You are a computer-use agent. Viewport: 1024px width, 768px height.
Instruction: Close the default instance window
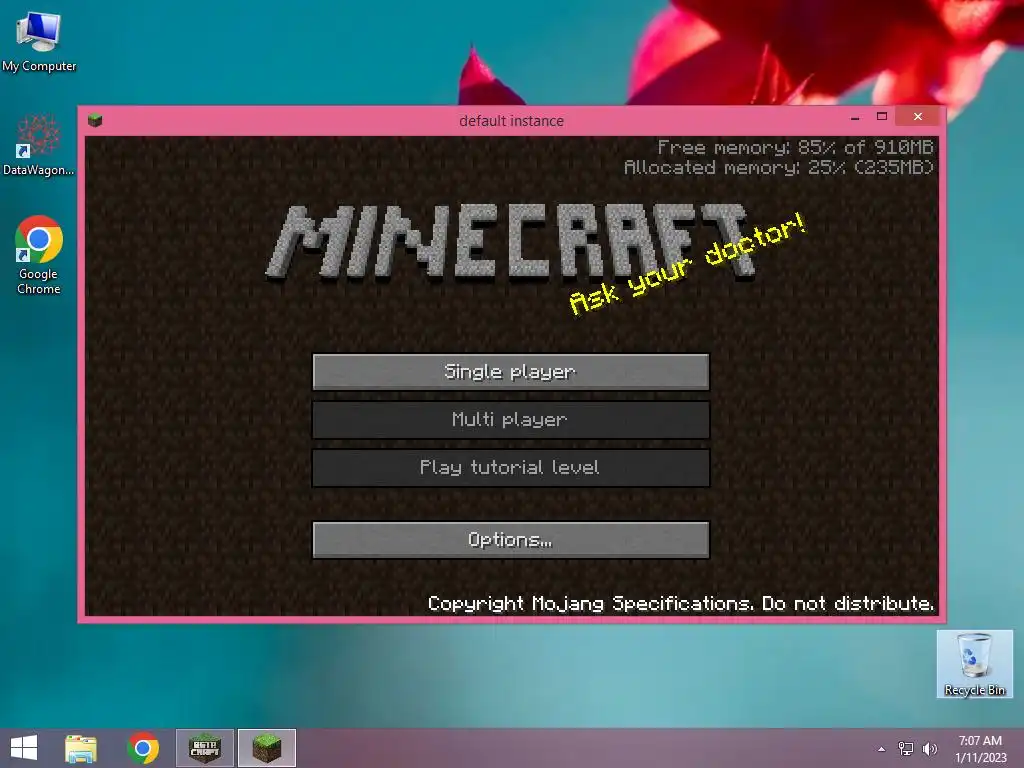point(918,117)
